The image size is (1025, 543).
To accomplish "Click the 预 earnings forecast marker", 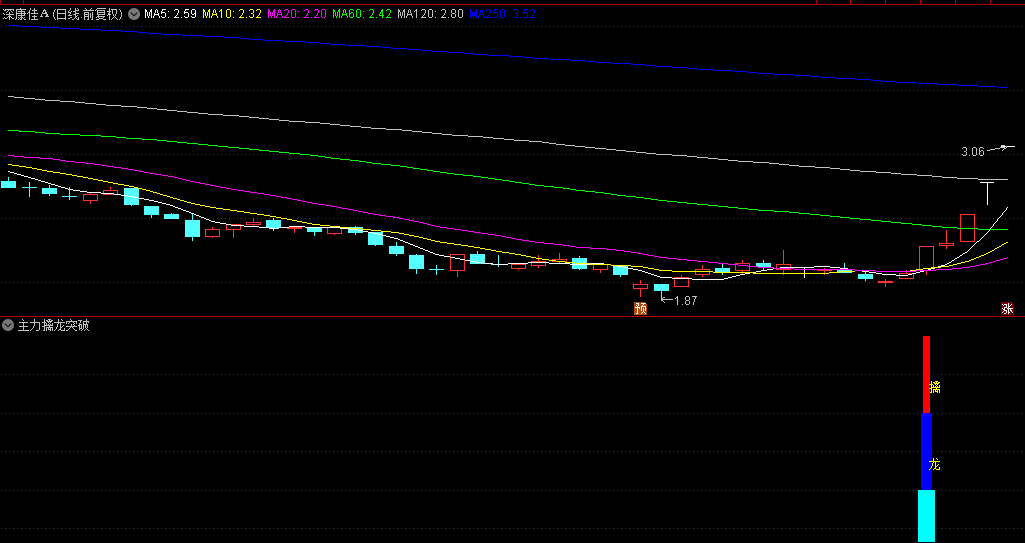I will [641, 308].
